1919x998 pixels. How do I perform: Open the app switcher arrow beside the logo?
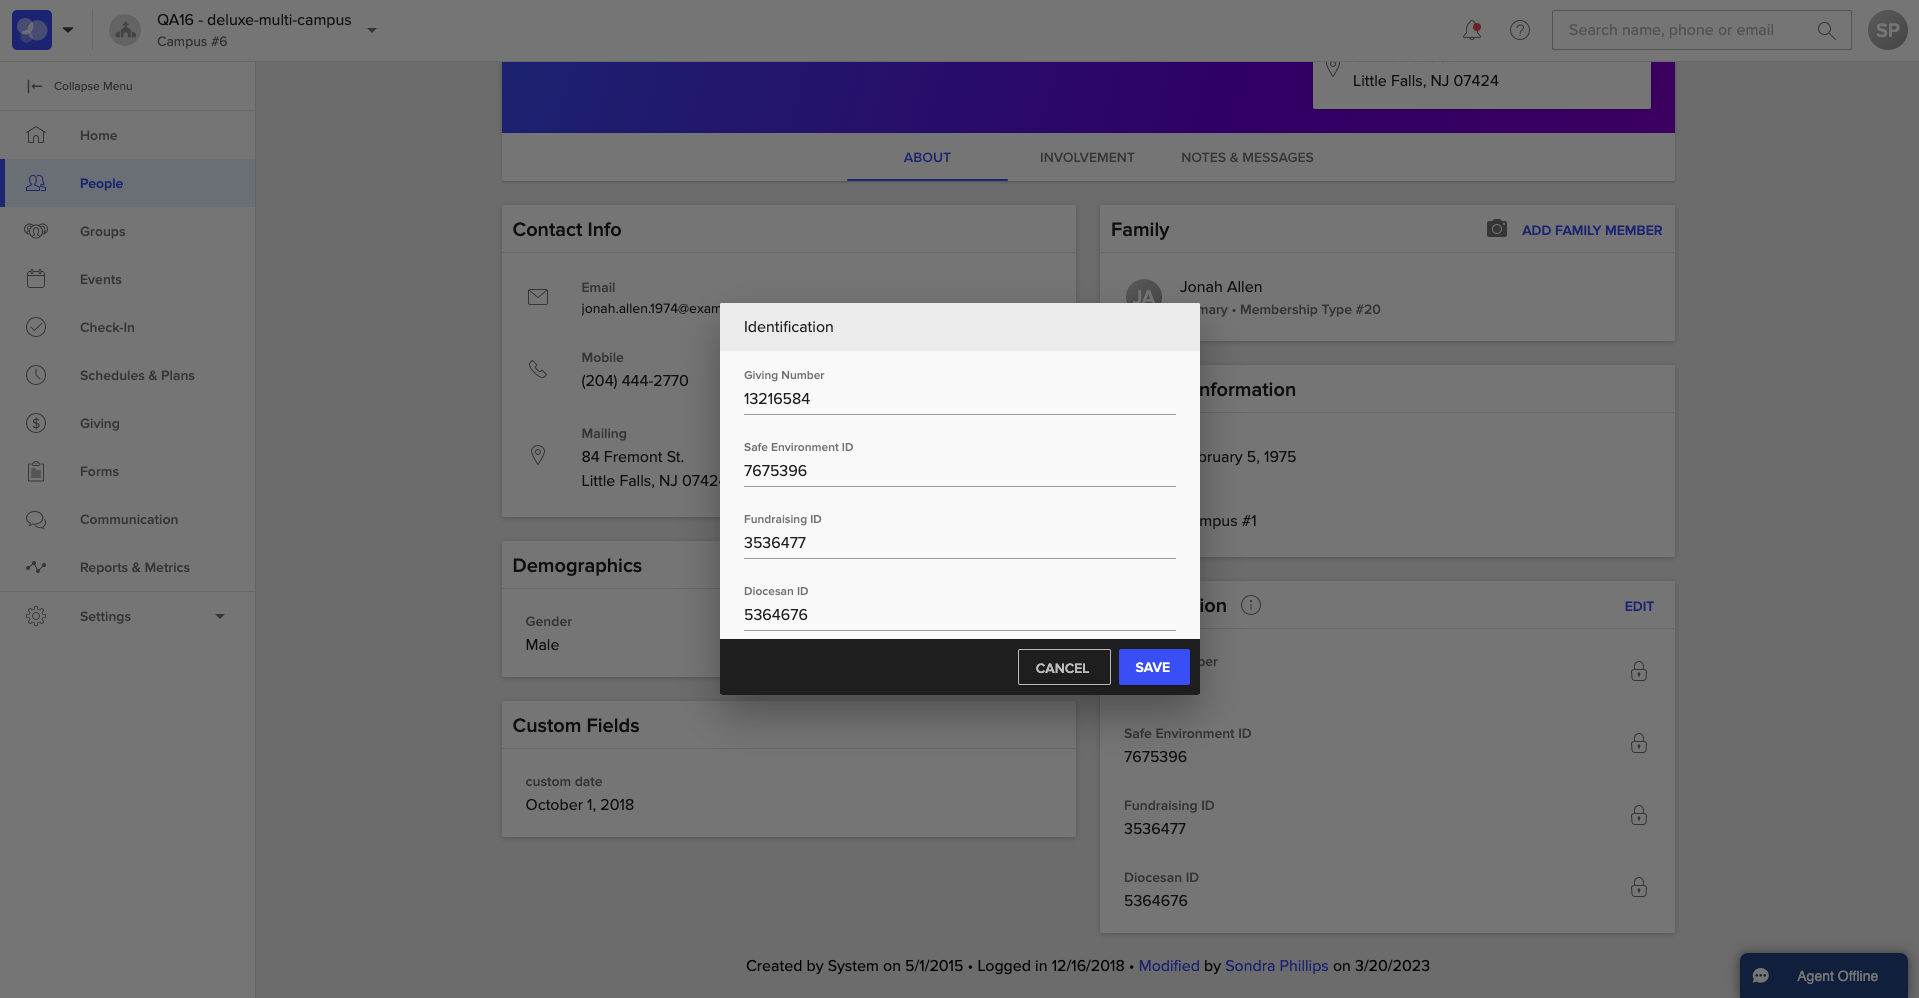tap(68, 30)
